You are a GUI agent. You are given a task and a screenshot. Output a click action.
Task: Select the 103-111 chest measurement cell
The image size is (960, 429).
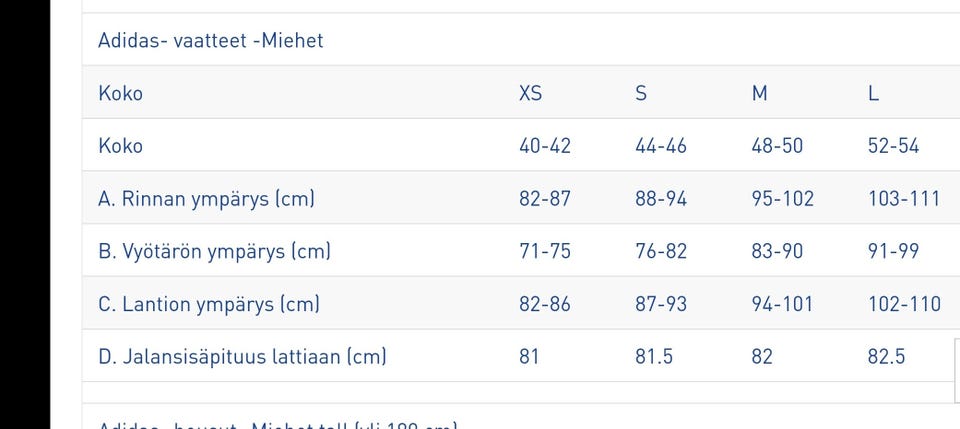click(x=904, y=198)
